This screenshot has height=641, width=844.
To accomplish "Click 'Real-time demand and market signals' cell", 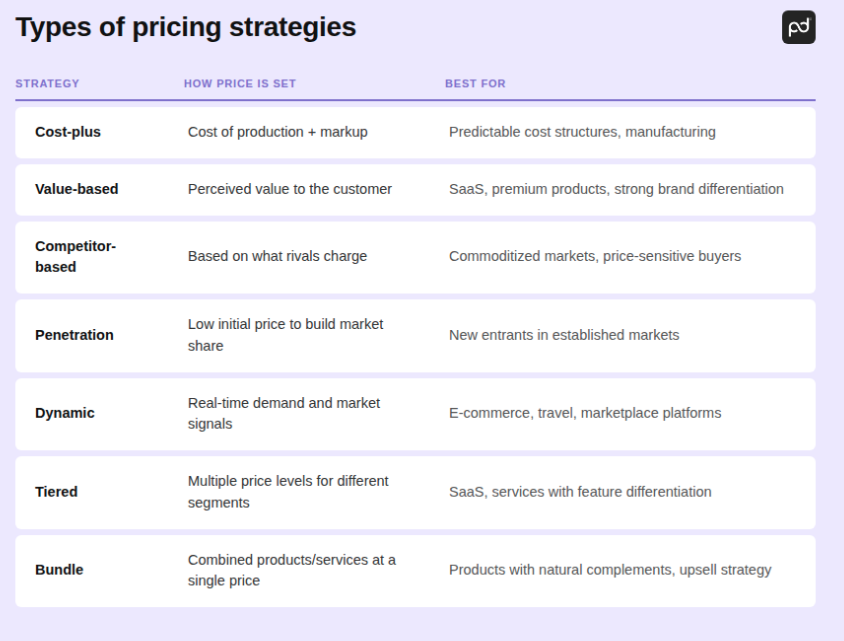I will (x=284, y=413).
